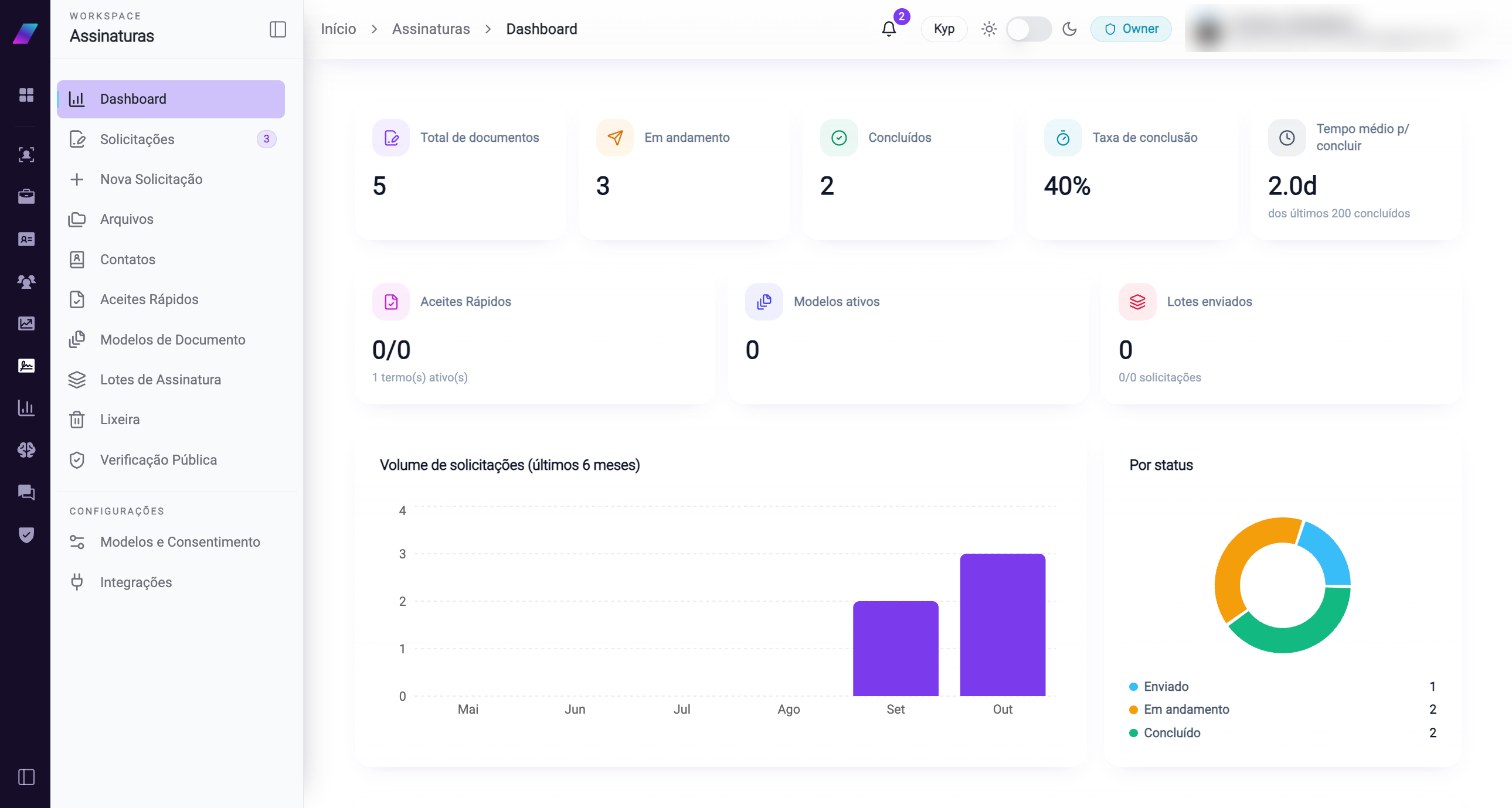Open Verificação Pública
Image resolution: width=1512 pixels, height=808 pixels.
171,460
